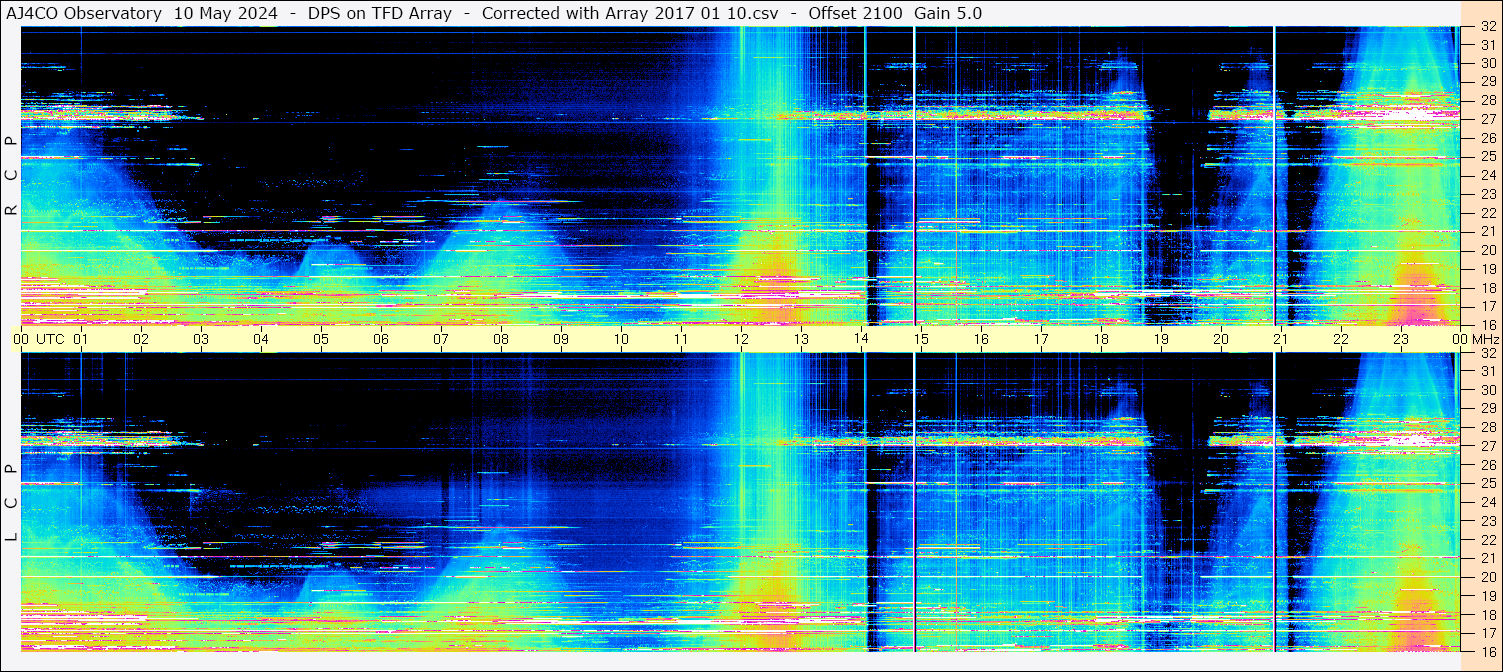Viewport: 1503px width, 672px height.
Task: Click the "R C P" vertical panel label
Action: (x=11, y=176)
